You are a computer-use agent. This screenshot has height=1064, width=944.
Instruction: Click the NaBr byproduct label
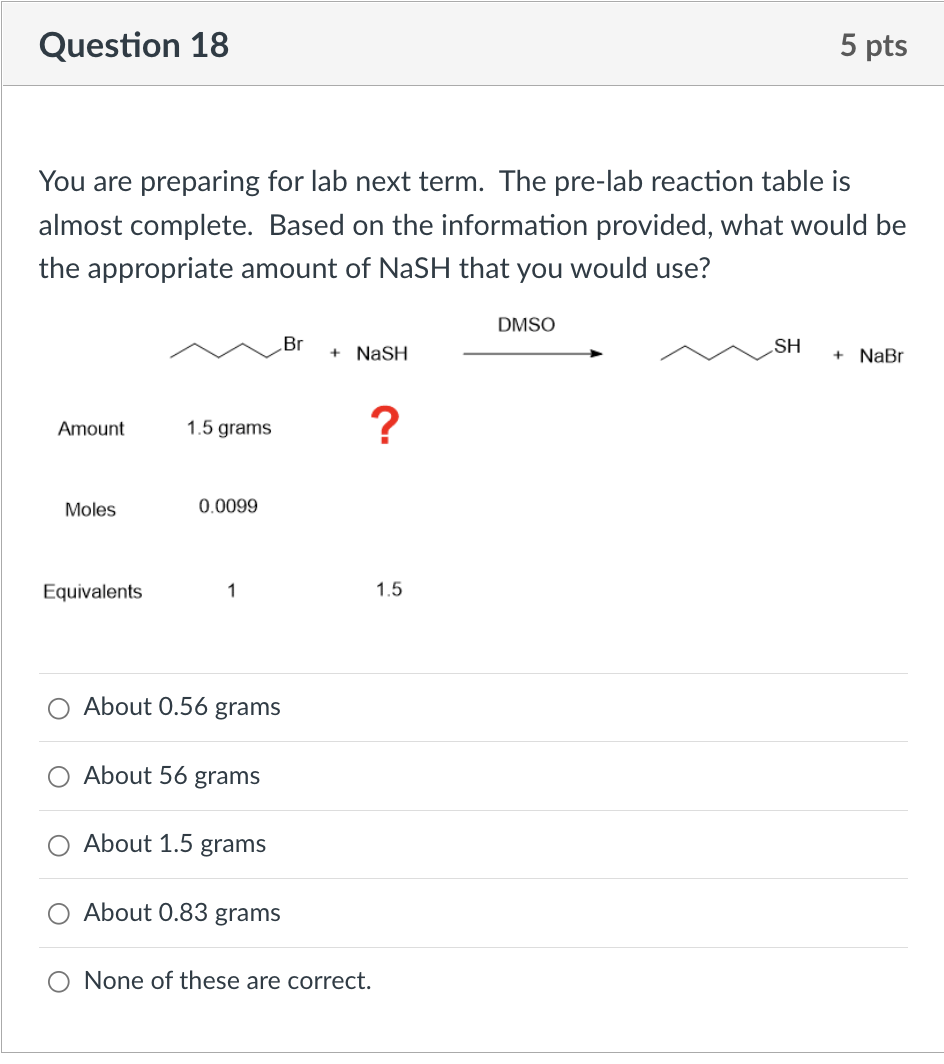[880, 356]
